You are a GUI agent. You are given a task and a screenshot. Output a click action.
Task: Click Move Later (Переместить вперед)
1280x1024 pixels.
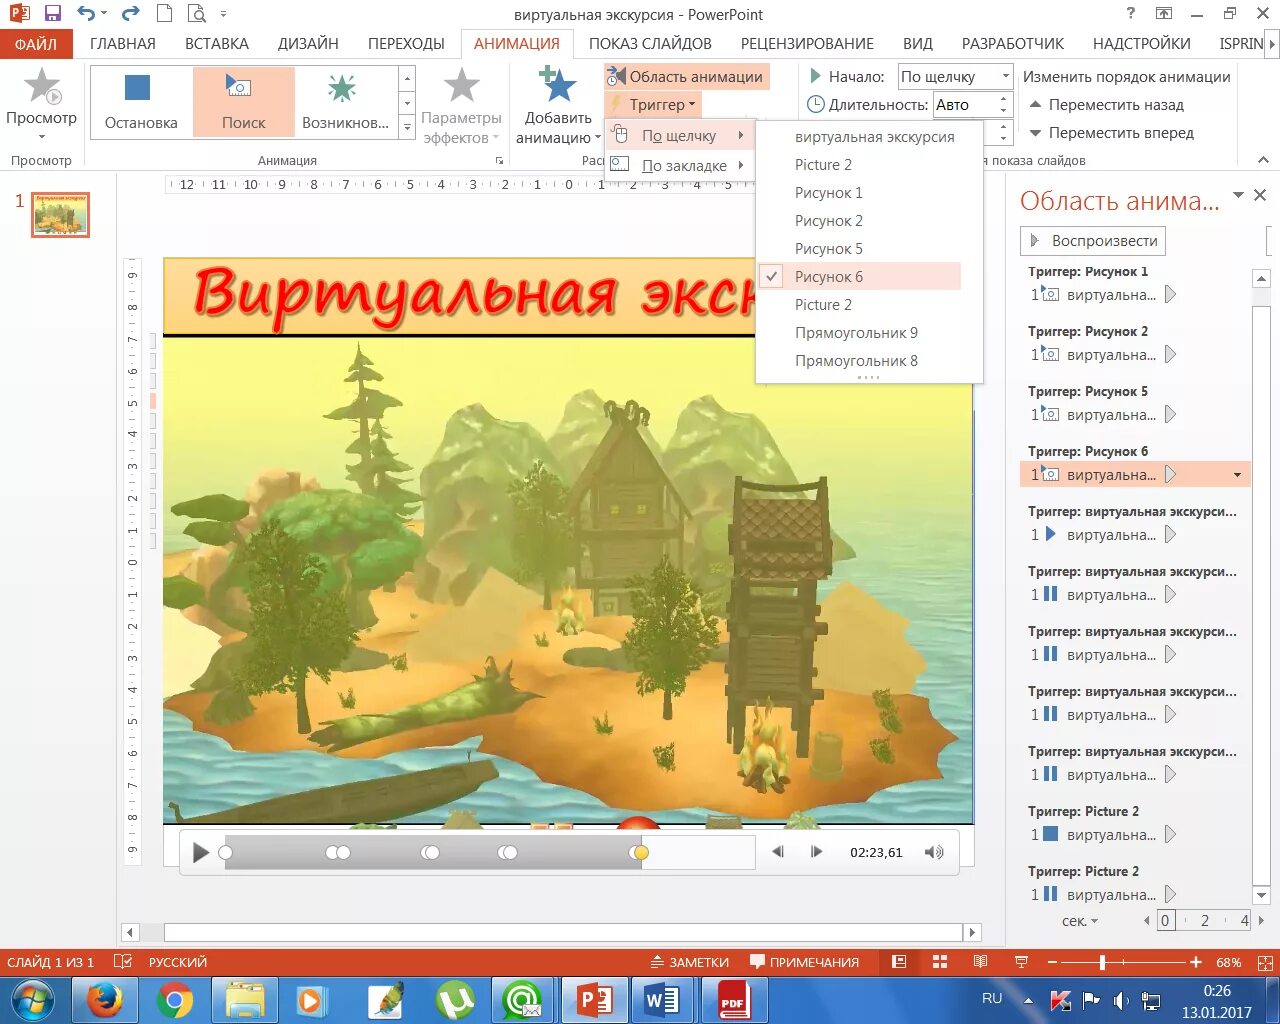pos(1110,133)
